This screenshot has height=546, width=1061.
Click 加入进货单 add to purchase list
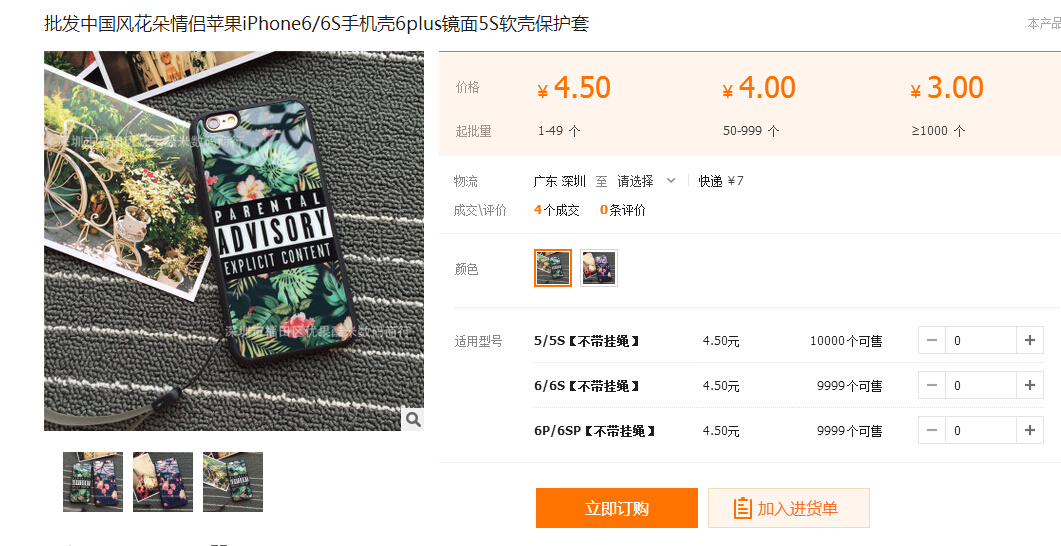tap(788, 508)
